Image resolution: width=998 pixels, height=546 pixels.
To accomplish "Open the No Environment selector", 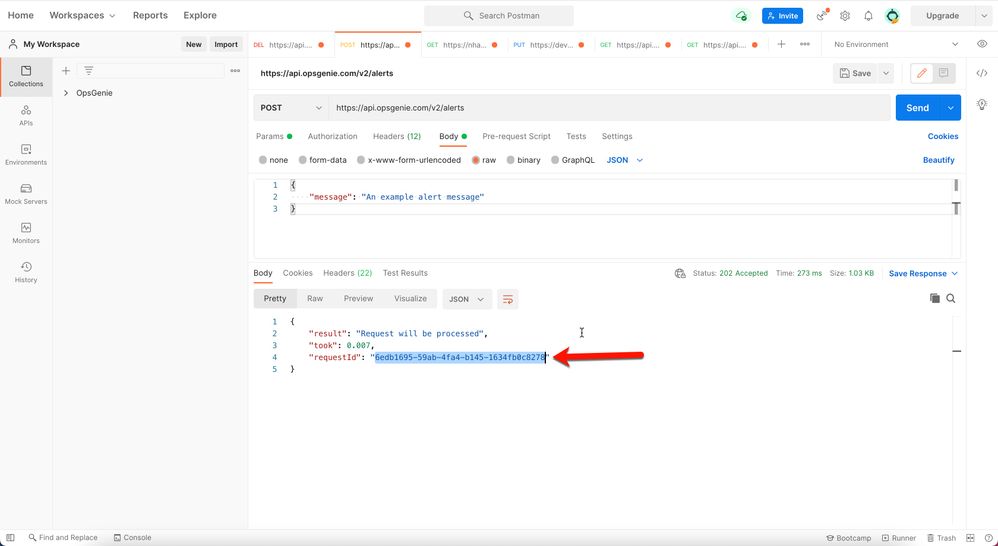I will point(896,45).
